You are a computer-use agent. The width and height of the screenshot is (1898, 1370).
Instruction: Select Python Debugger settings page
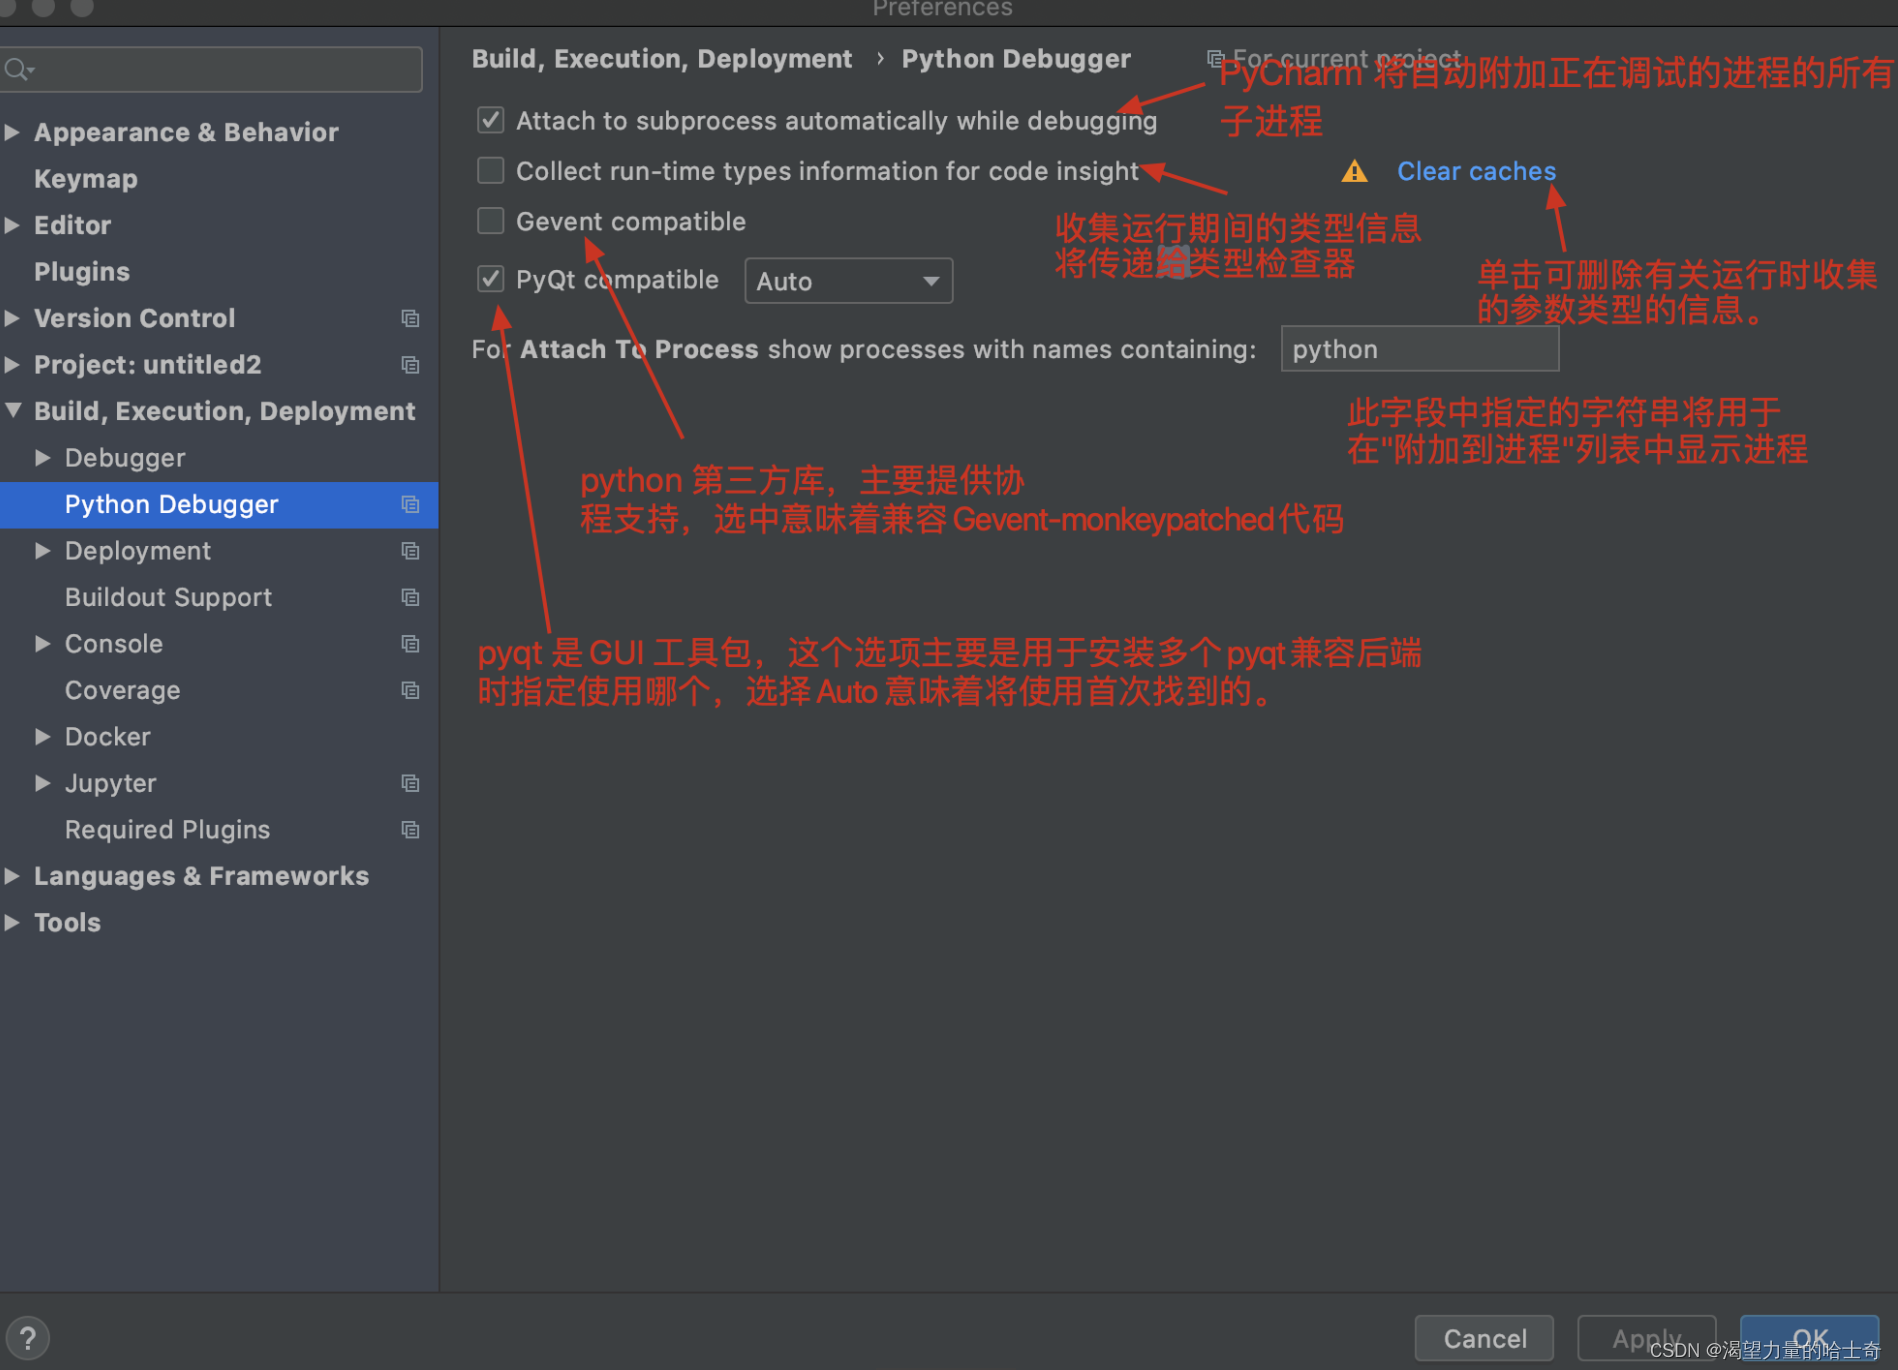[x=218, y=504]
